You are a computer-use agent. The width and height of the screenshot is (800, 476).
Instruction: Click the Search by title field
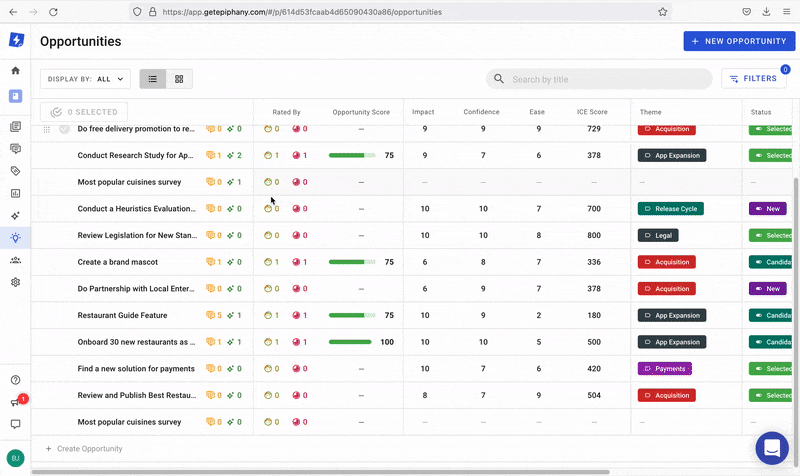(600, 79)
